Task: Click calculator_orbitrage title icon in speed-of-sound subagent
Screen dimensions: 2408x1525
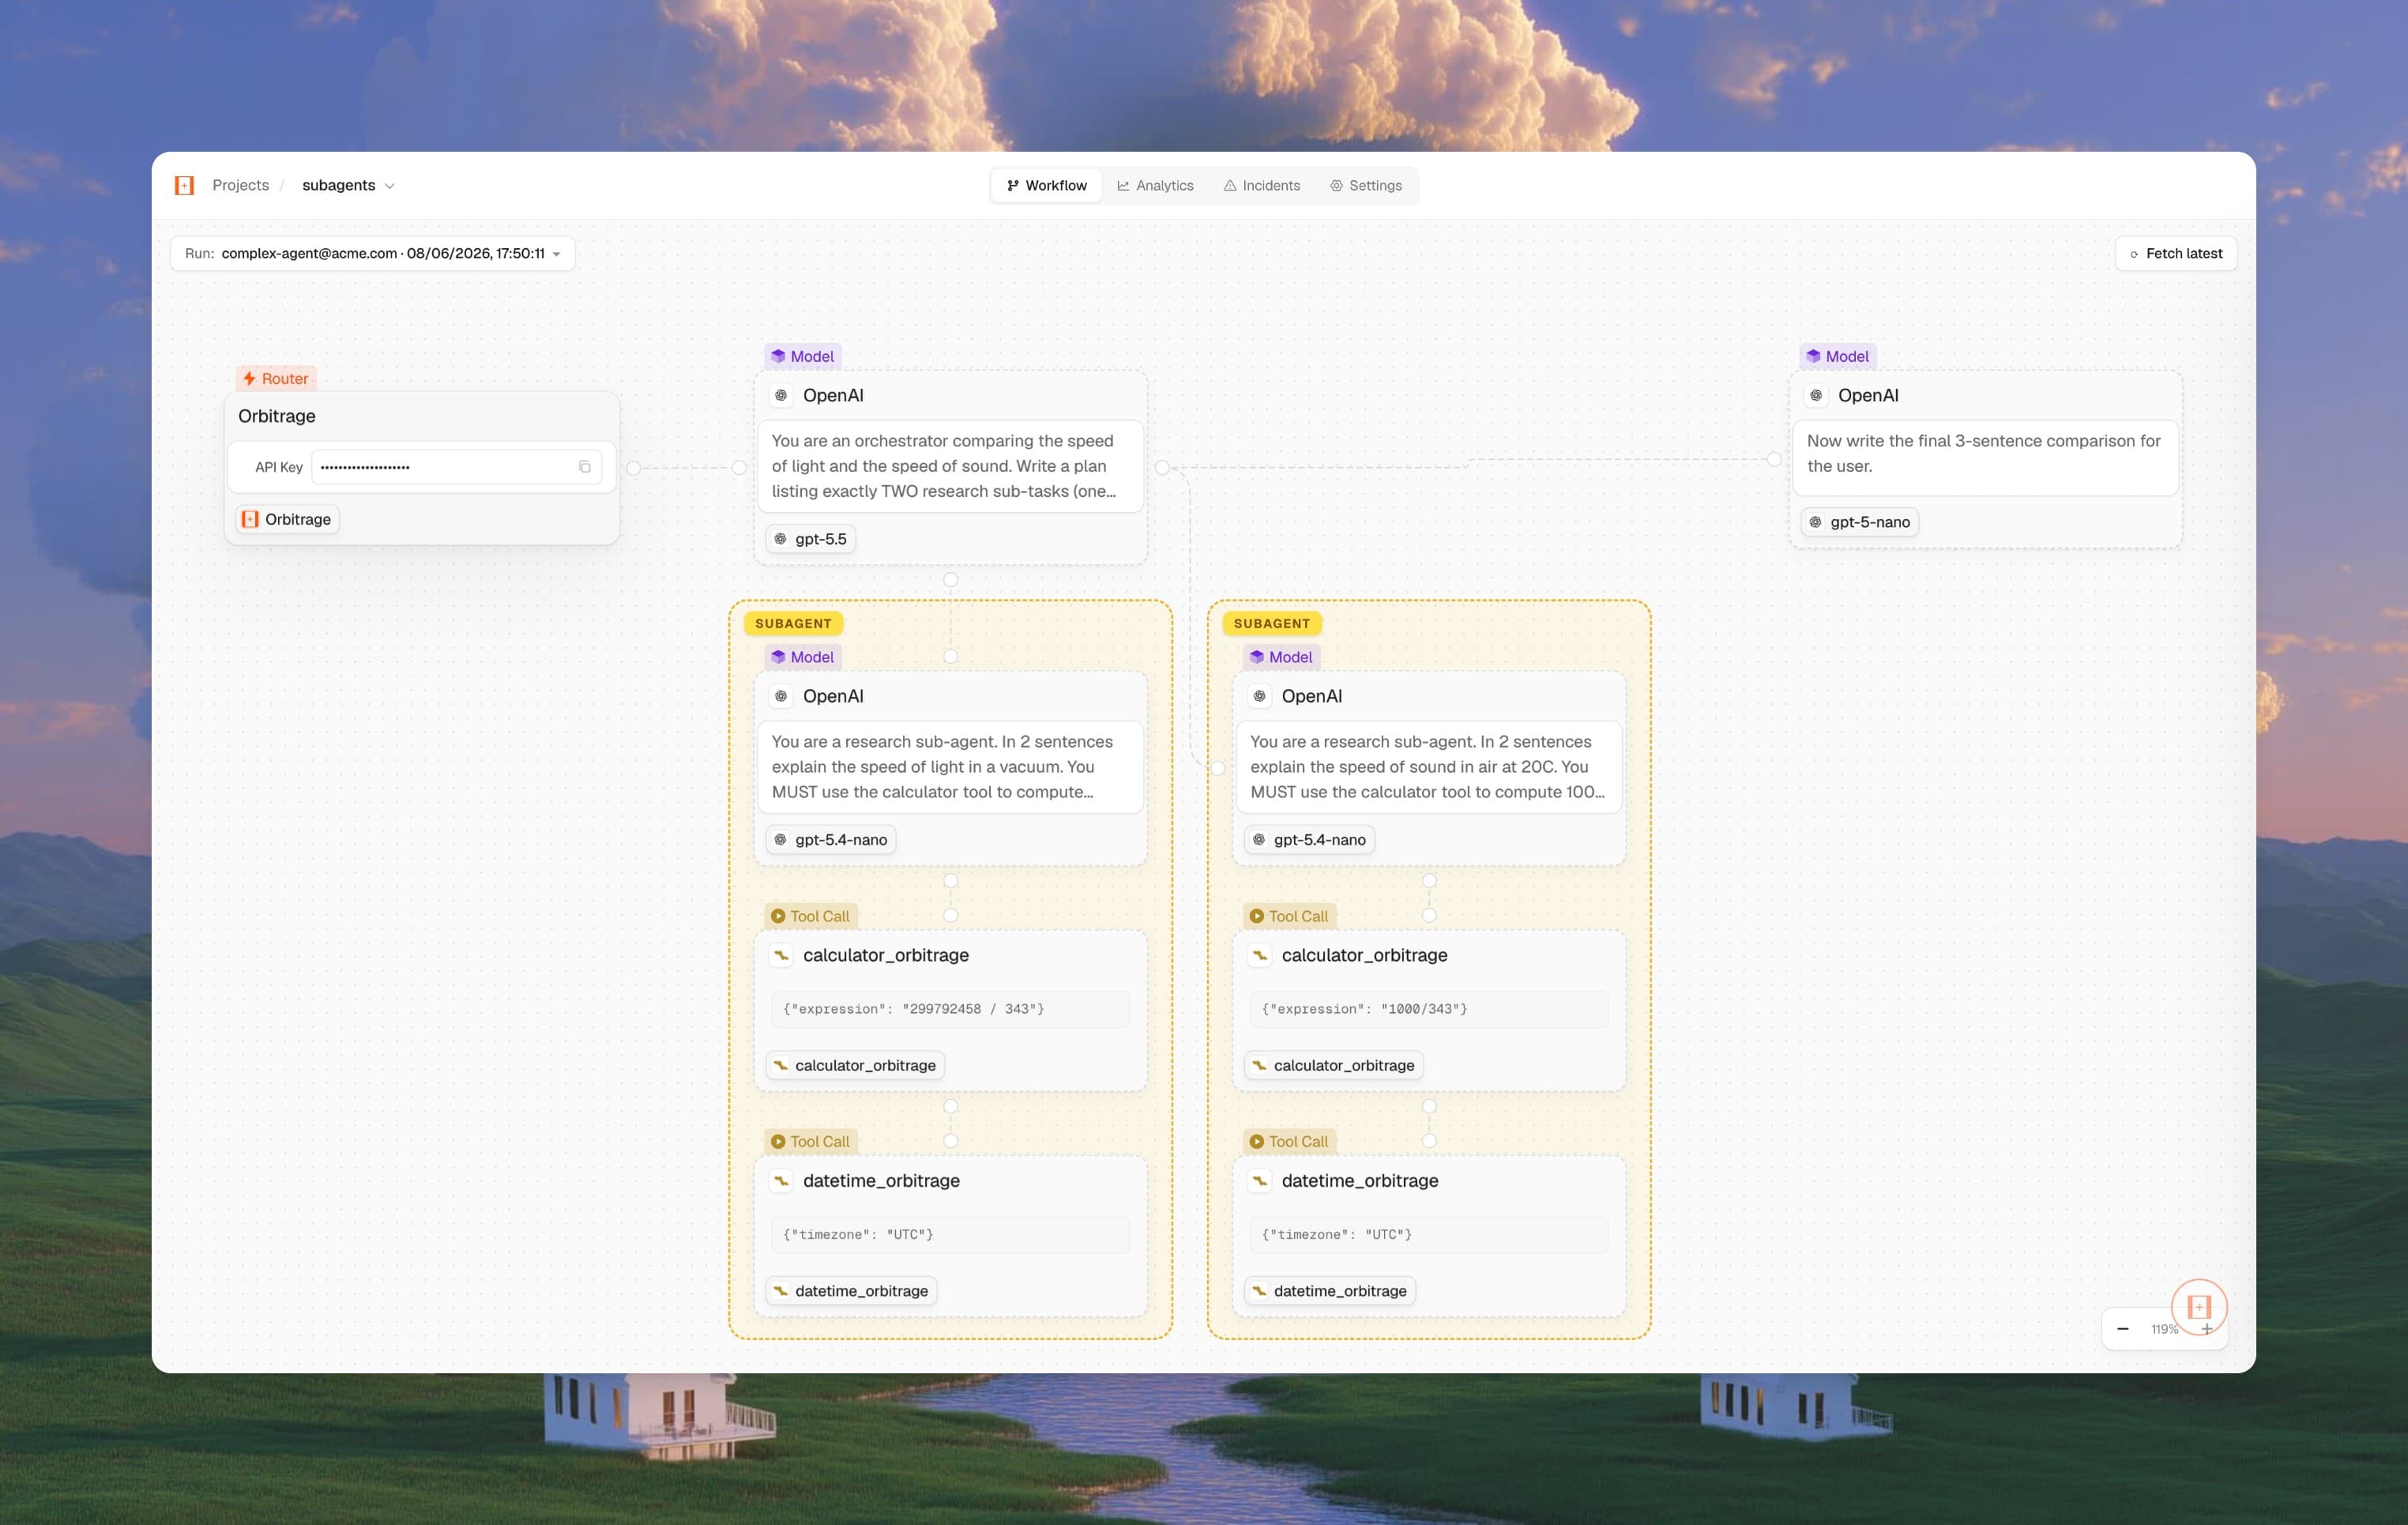Action: click(x=1260, y=955)
